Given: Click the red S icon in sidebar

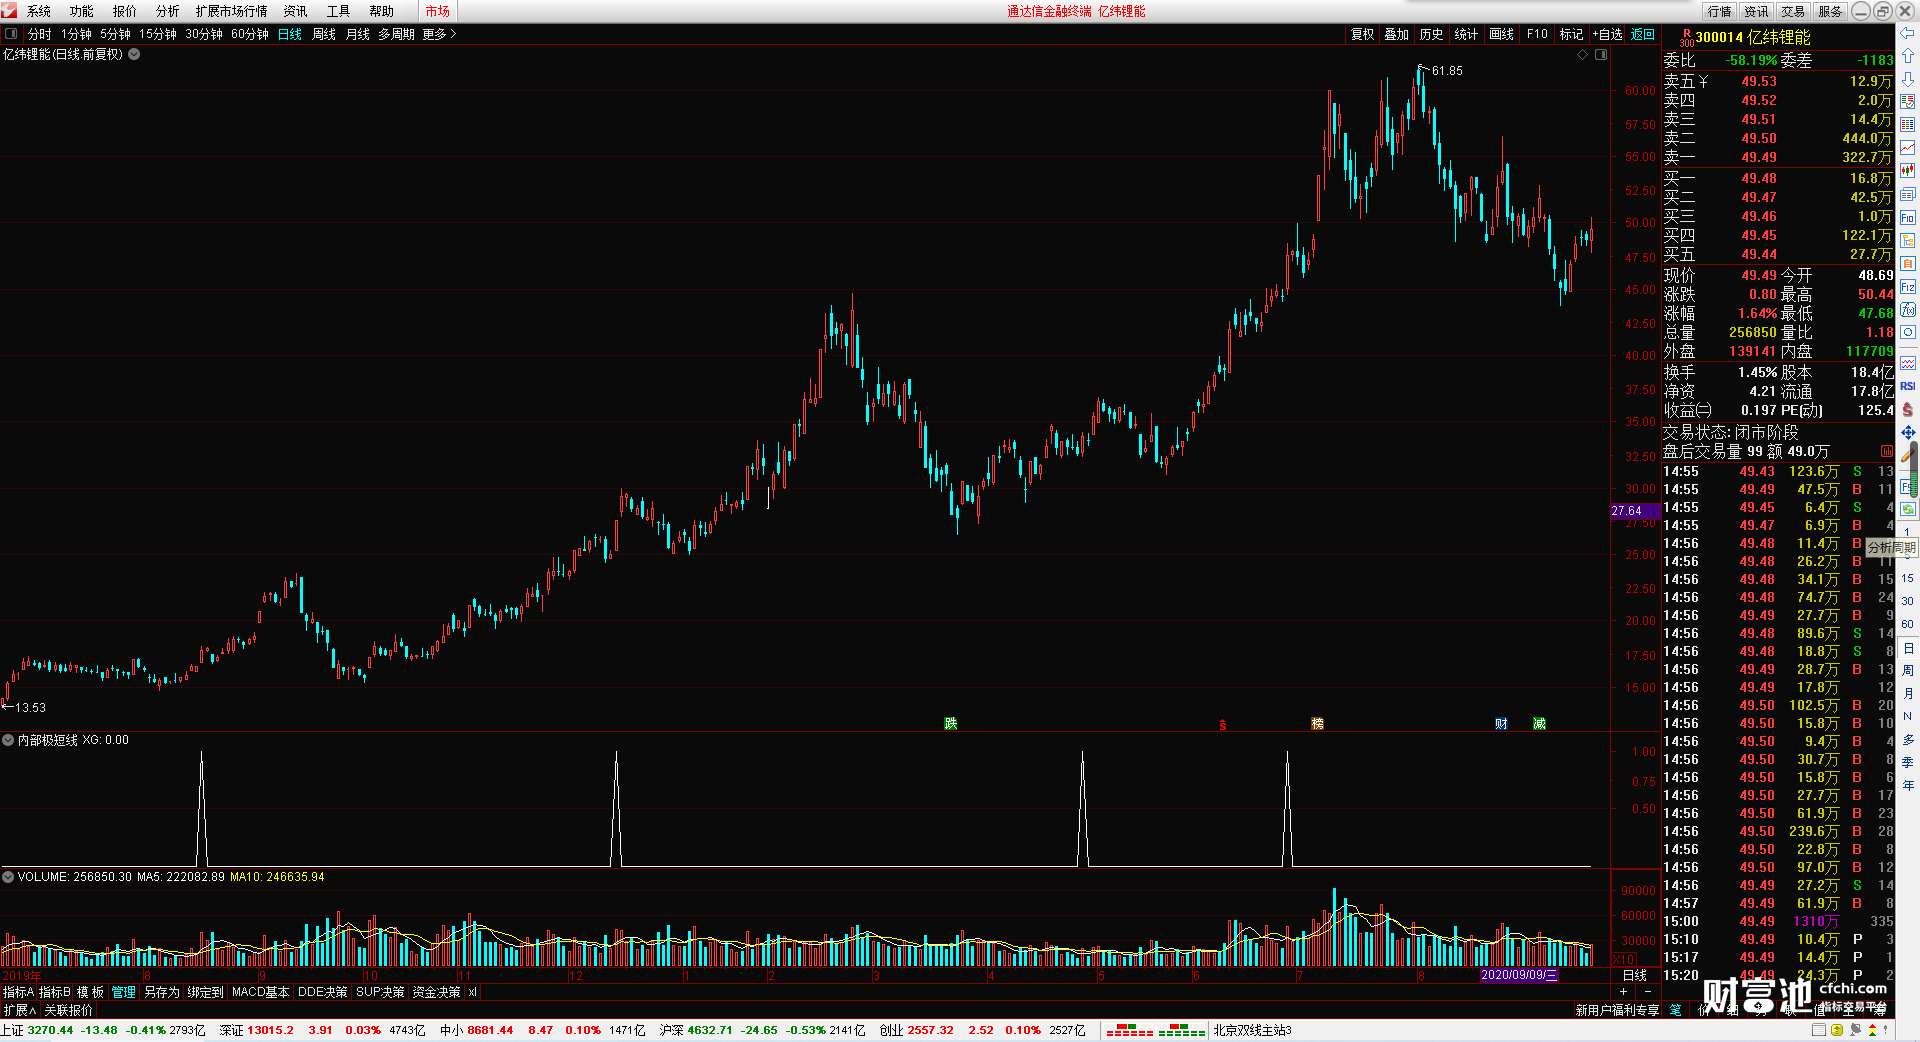Looking at the screenshot, I should (1908, 409).
